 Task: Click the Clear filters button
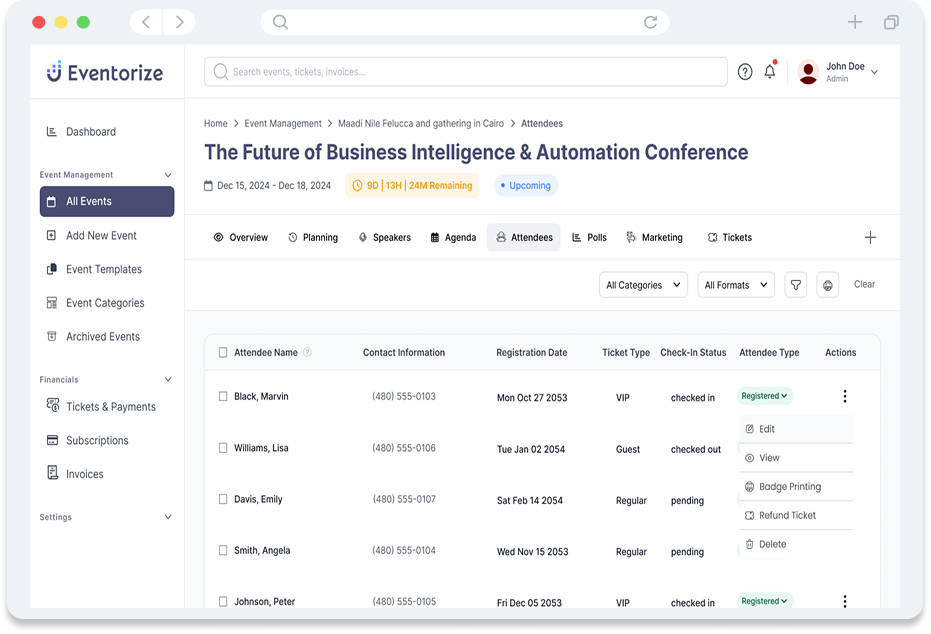pyautogui.click(x=864, y=284)
